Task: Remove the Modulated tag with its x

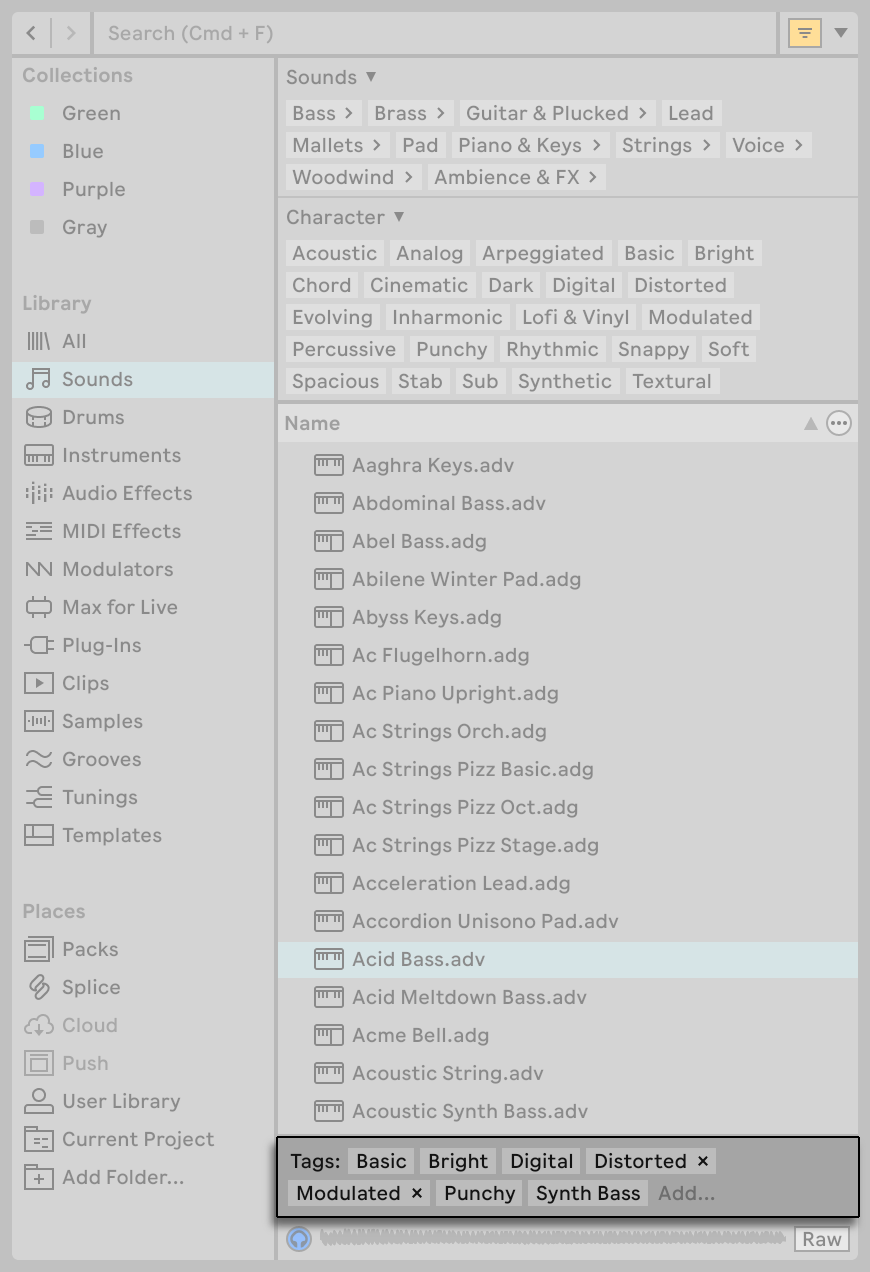Action: pos(417,1193)
